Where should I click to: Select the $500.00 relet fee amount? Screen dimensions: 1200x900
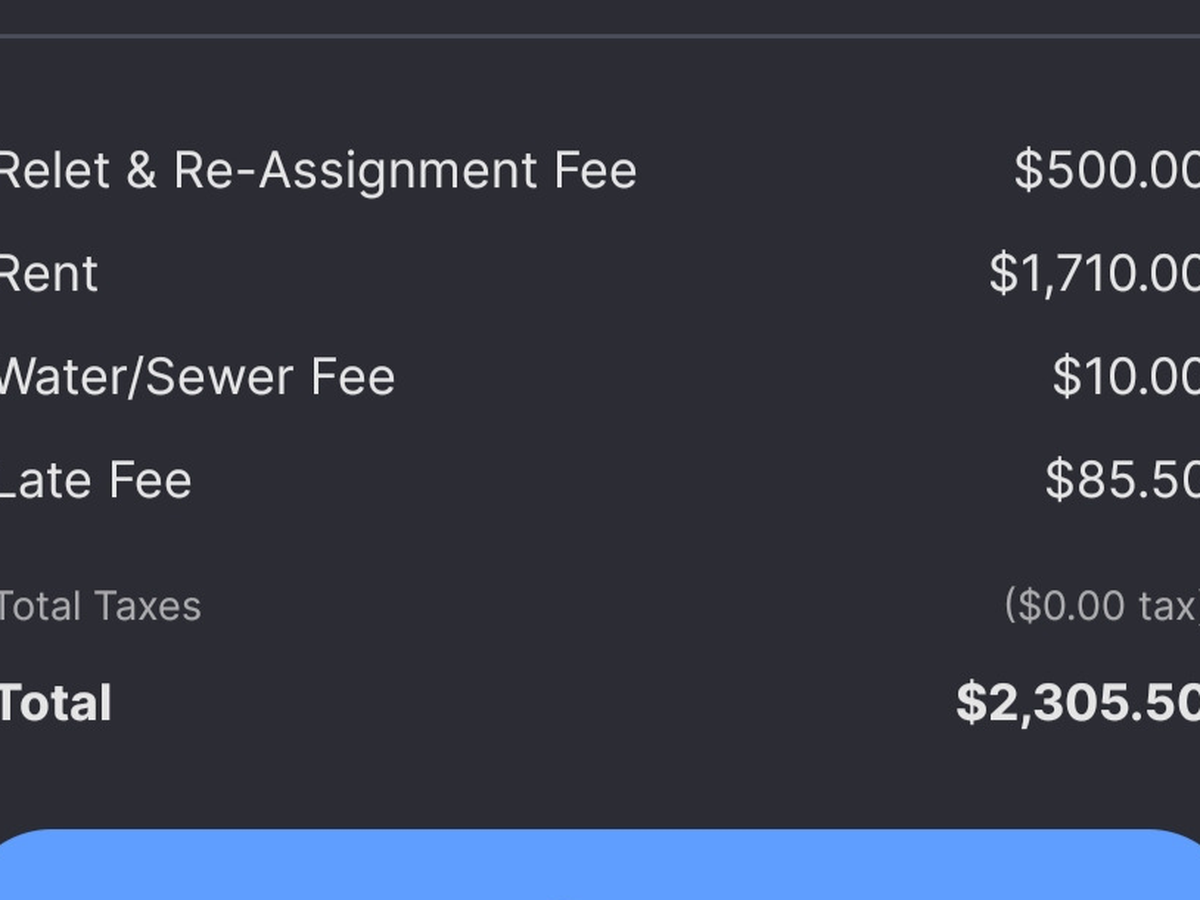(x=1106, y=170)
